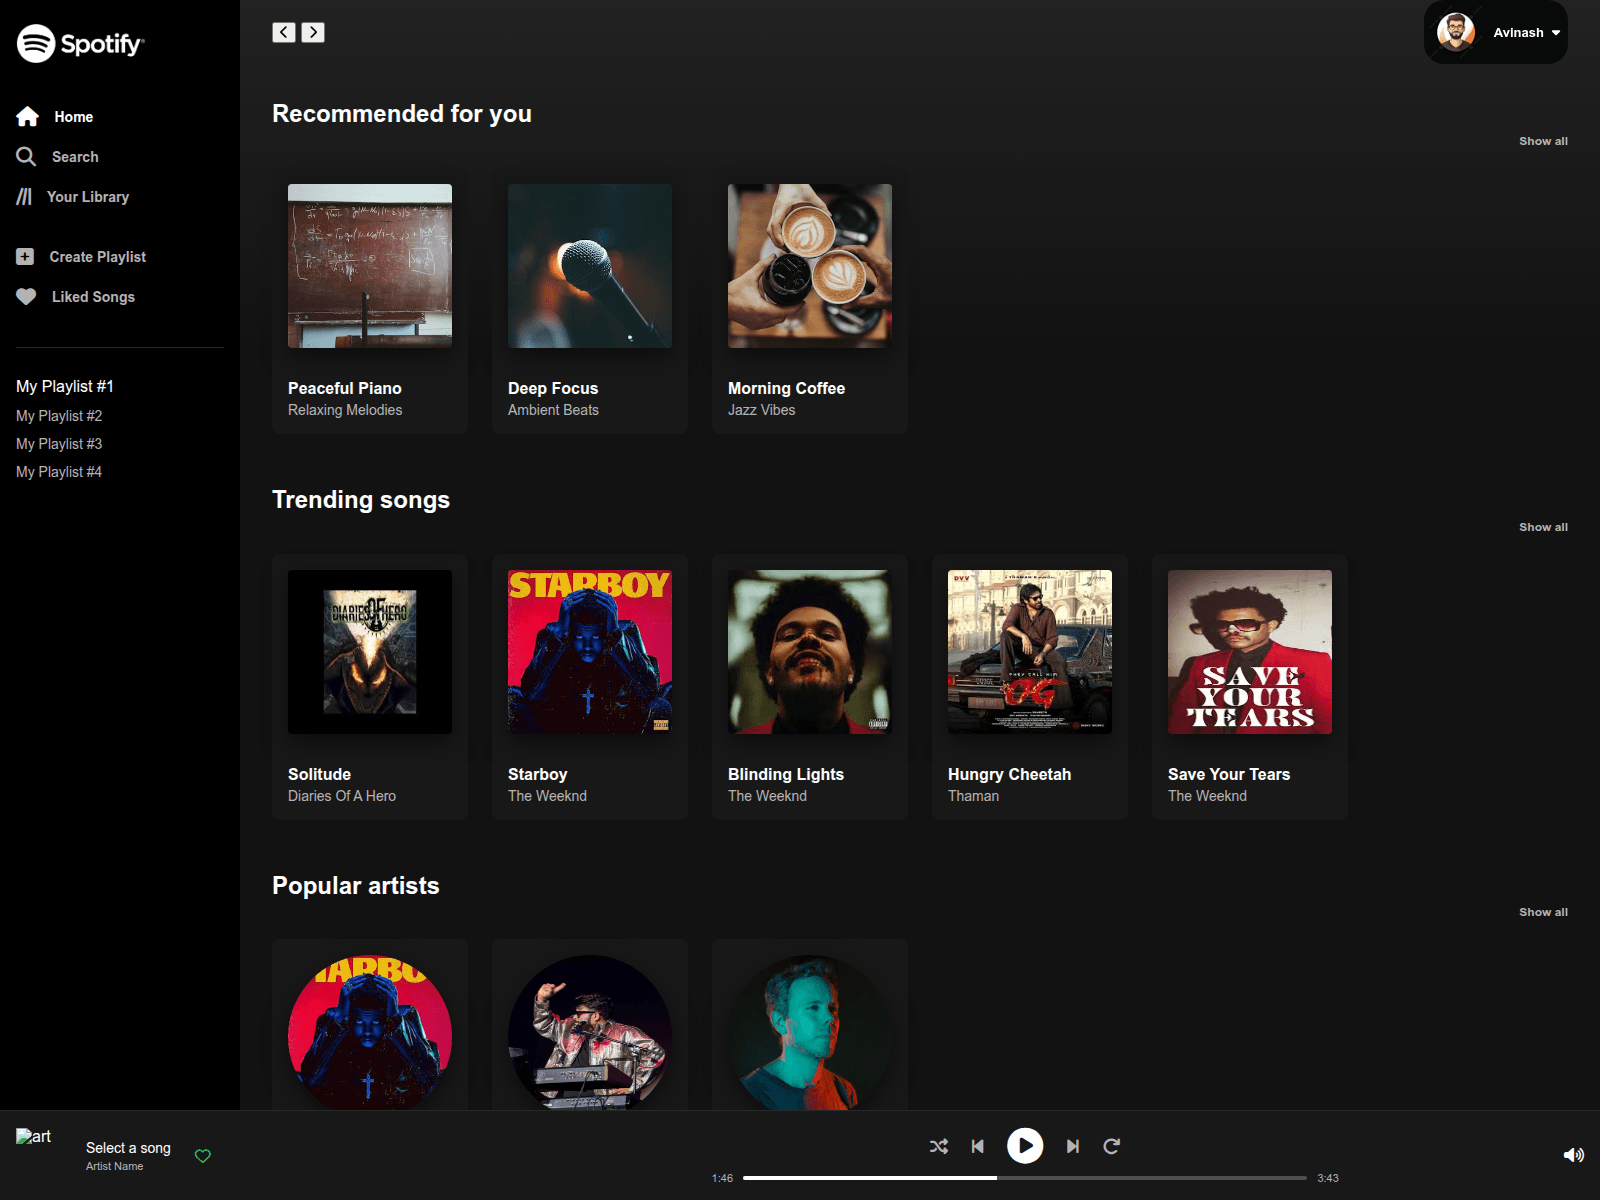Viewport: 1600px width, 1200px height.
Task: Show all Popular artists
Action: coord(1543,912)
